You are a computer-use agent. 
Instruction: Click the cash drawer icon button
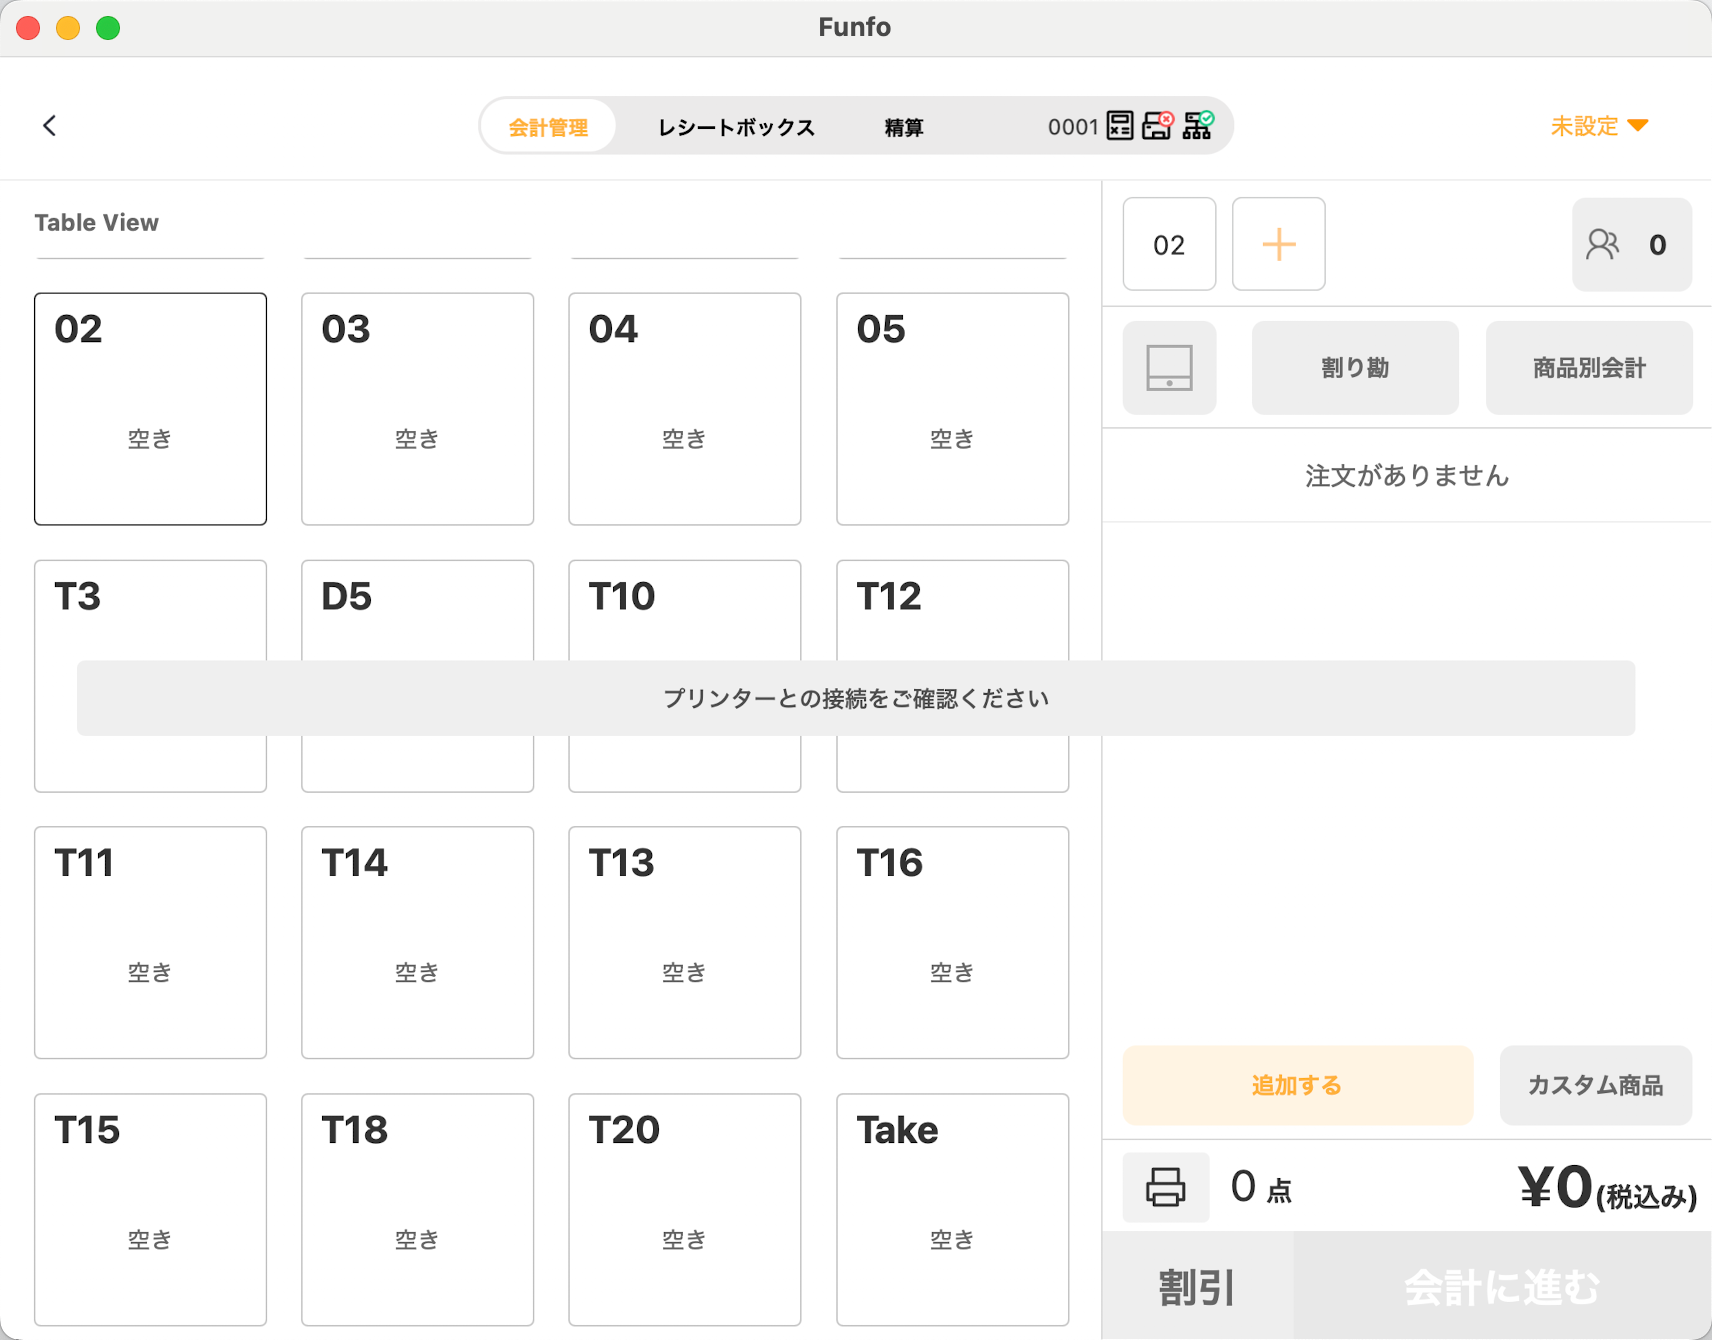(x=1169, y=367)
